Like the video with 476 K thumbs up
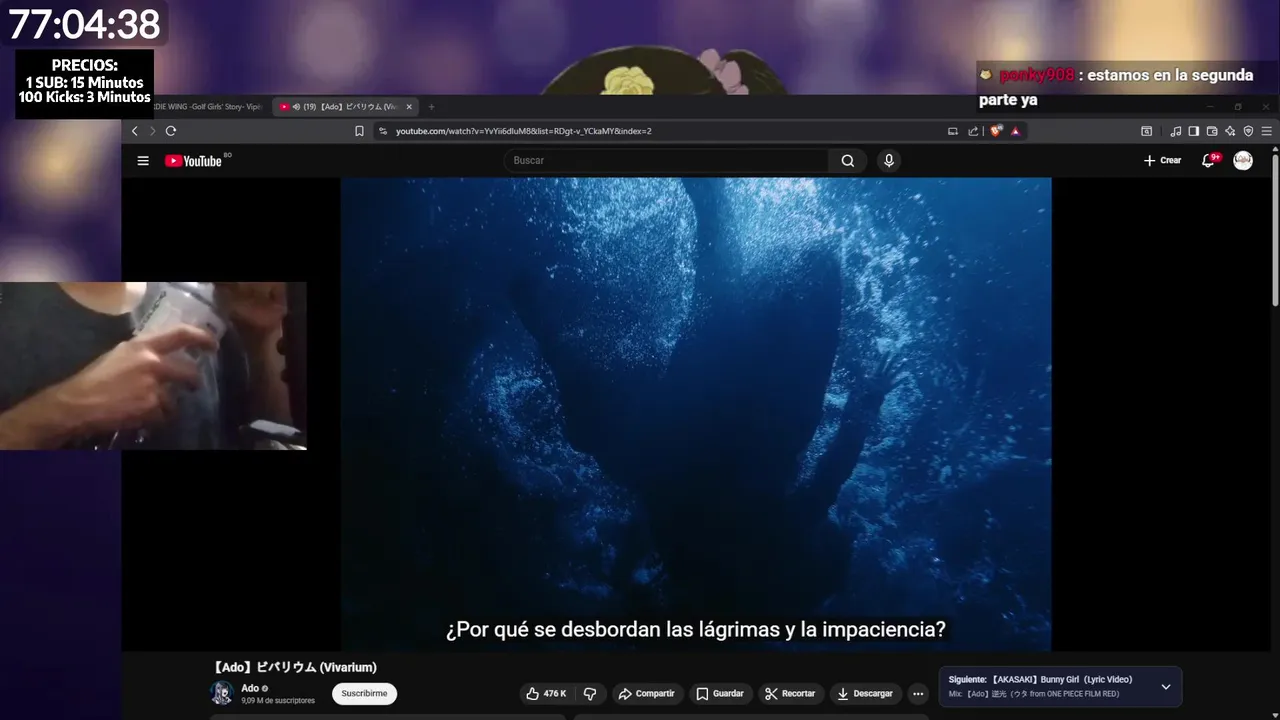The width and height of the screenshot is (1280, 720). (546, 694)
